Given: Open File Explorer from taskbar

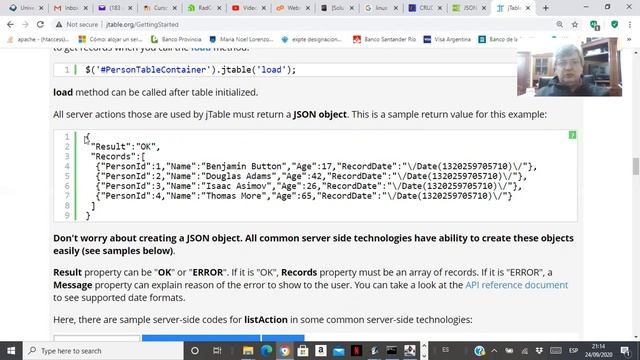Looking at the screenshot, I should tap(248, 351).
